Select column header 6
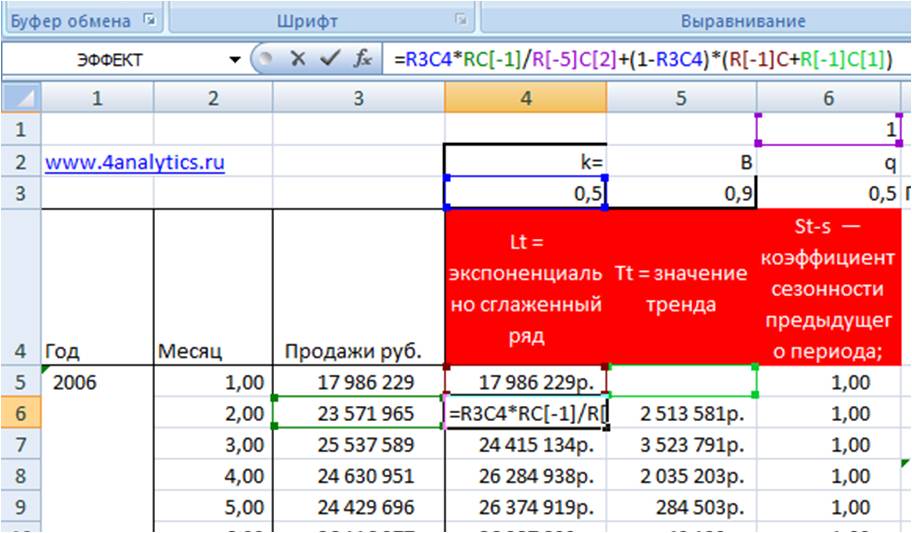Viewport: 912px width, 533px height. pyautogui.click(x=828, y=98)
